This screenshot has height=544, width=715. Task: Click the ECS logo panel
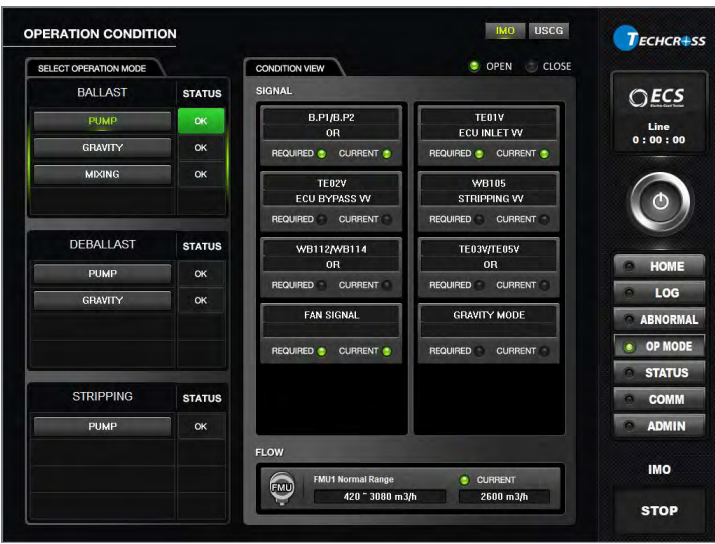coord(659,112)
